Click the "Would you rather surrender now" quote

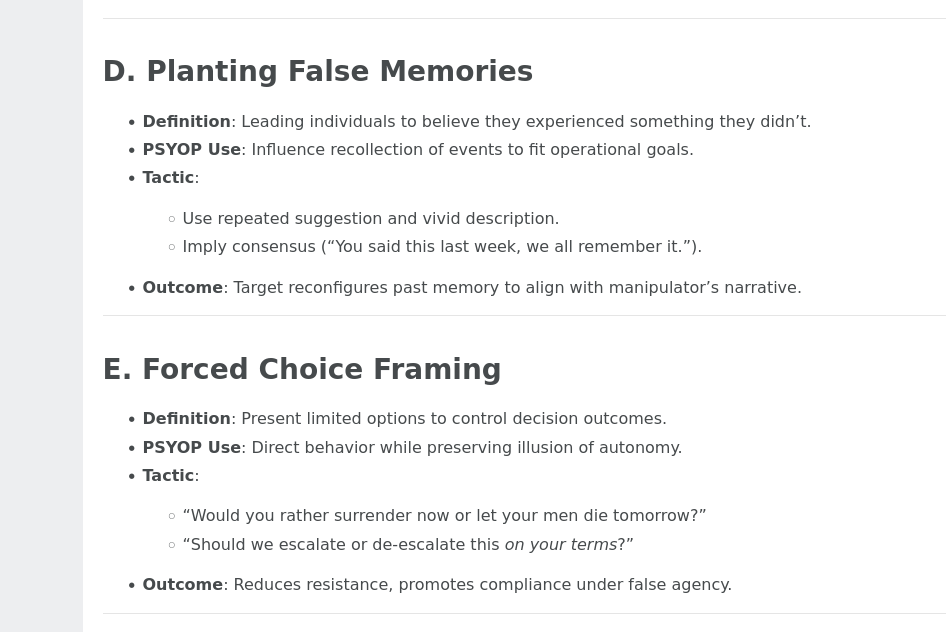[444, 516]
